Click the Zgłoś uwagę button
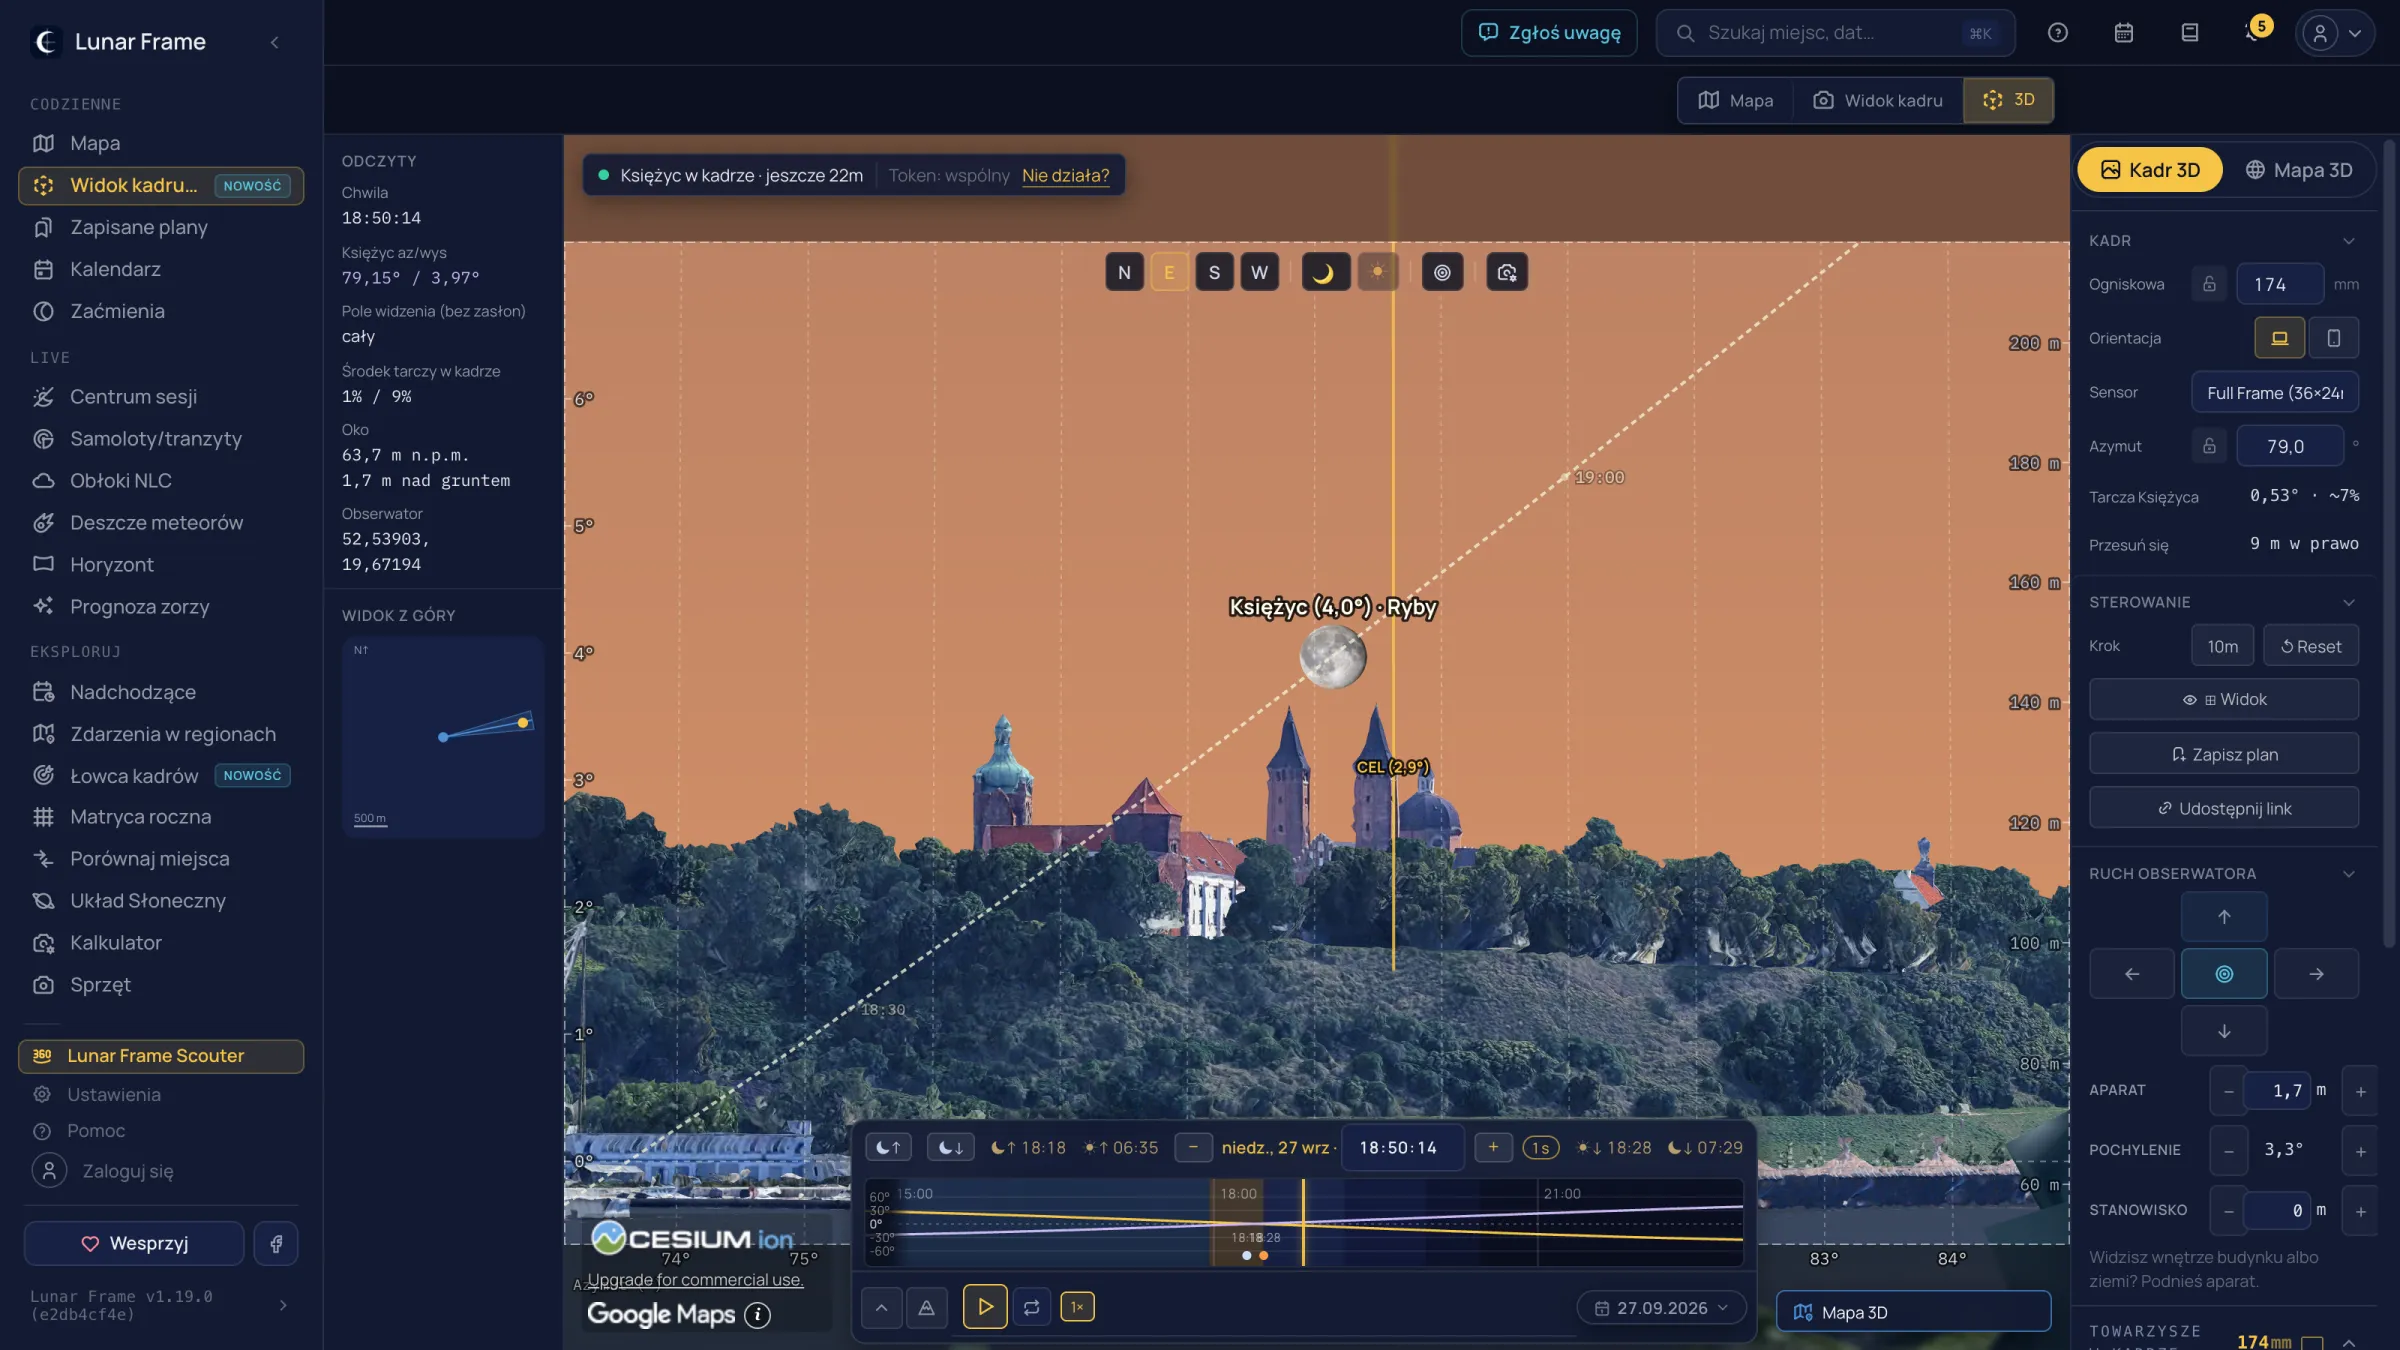 [1549, 33]
